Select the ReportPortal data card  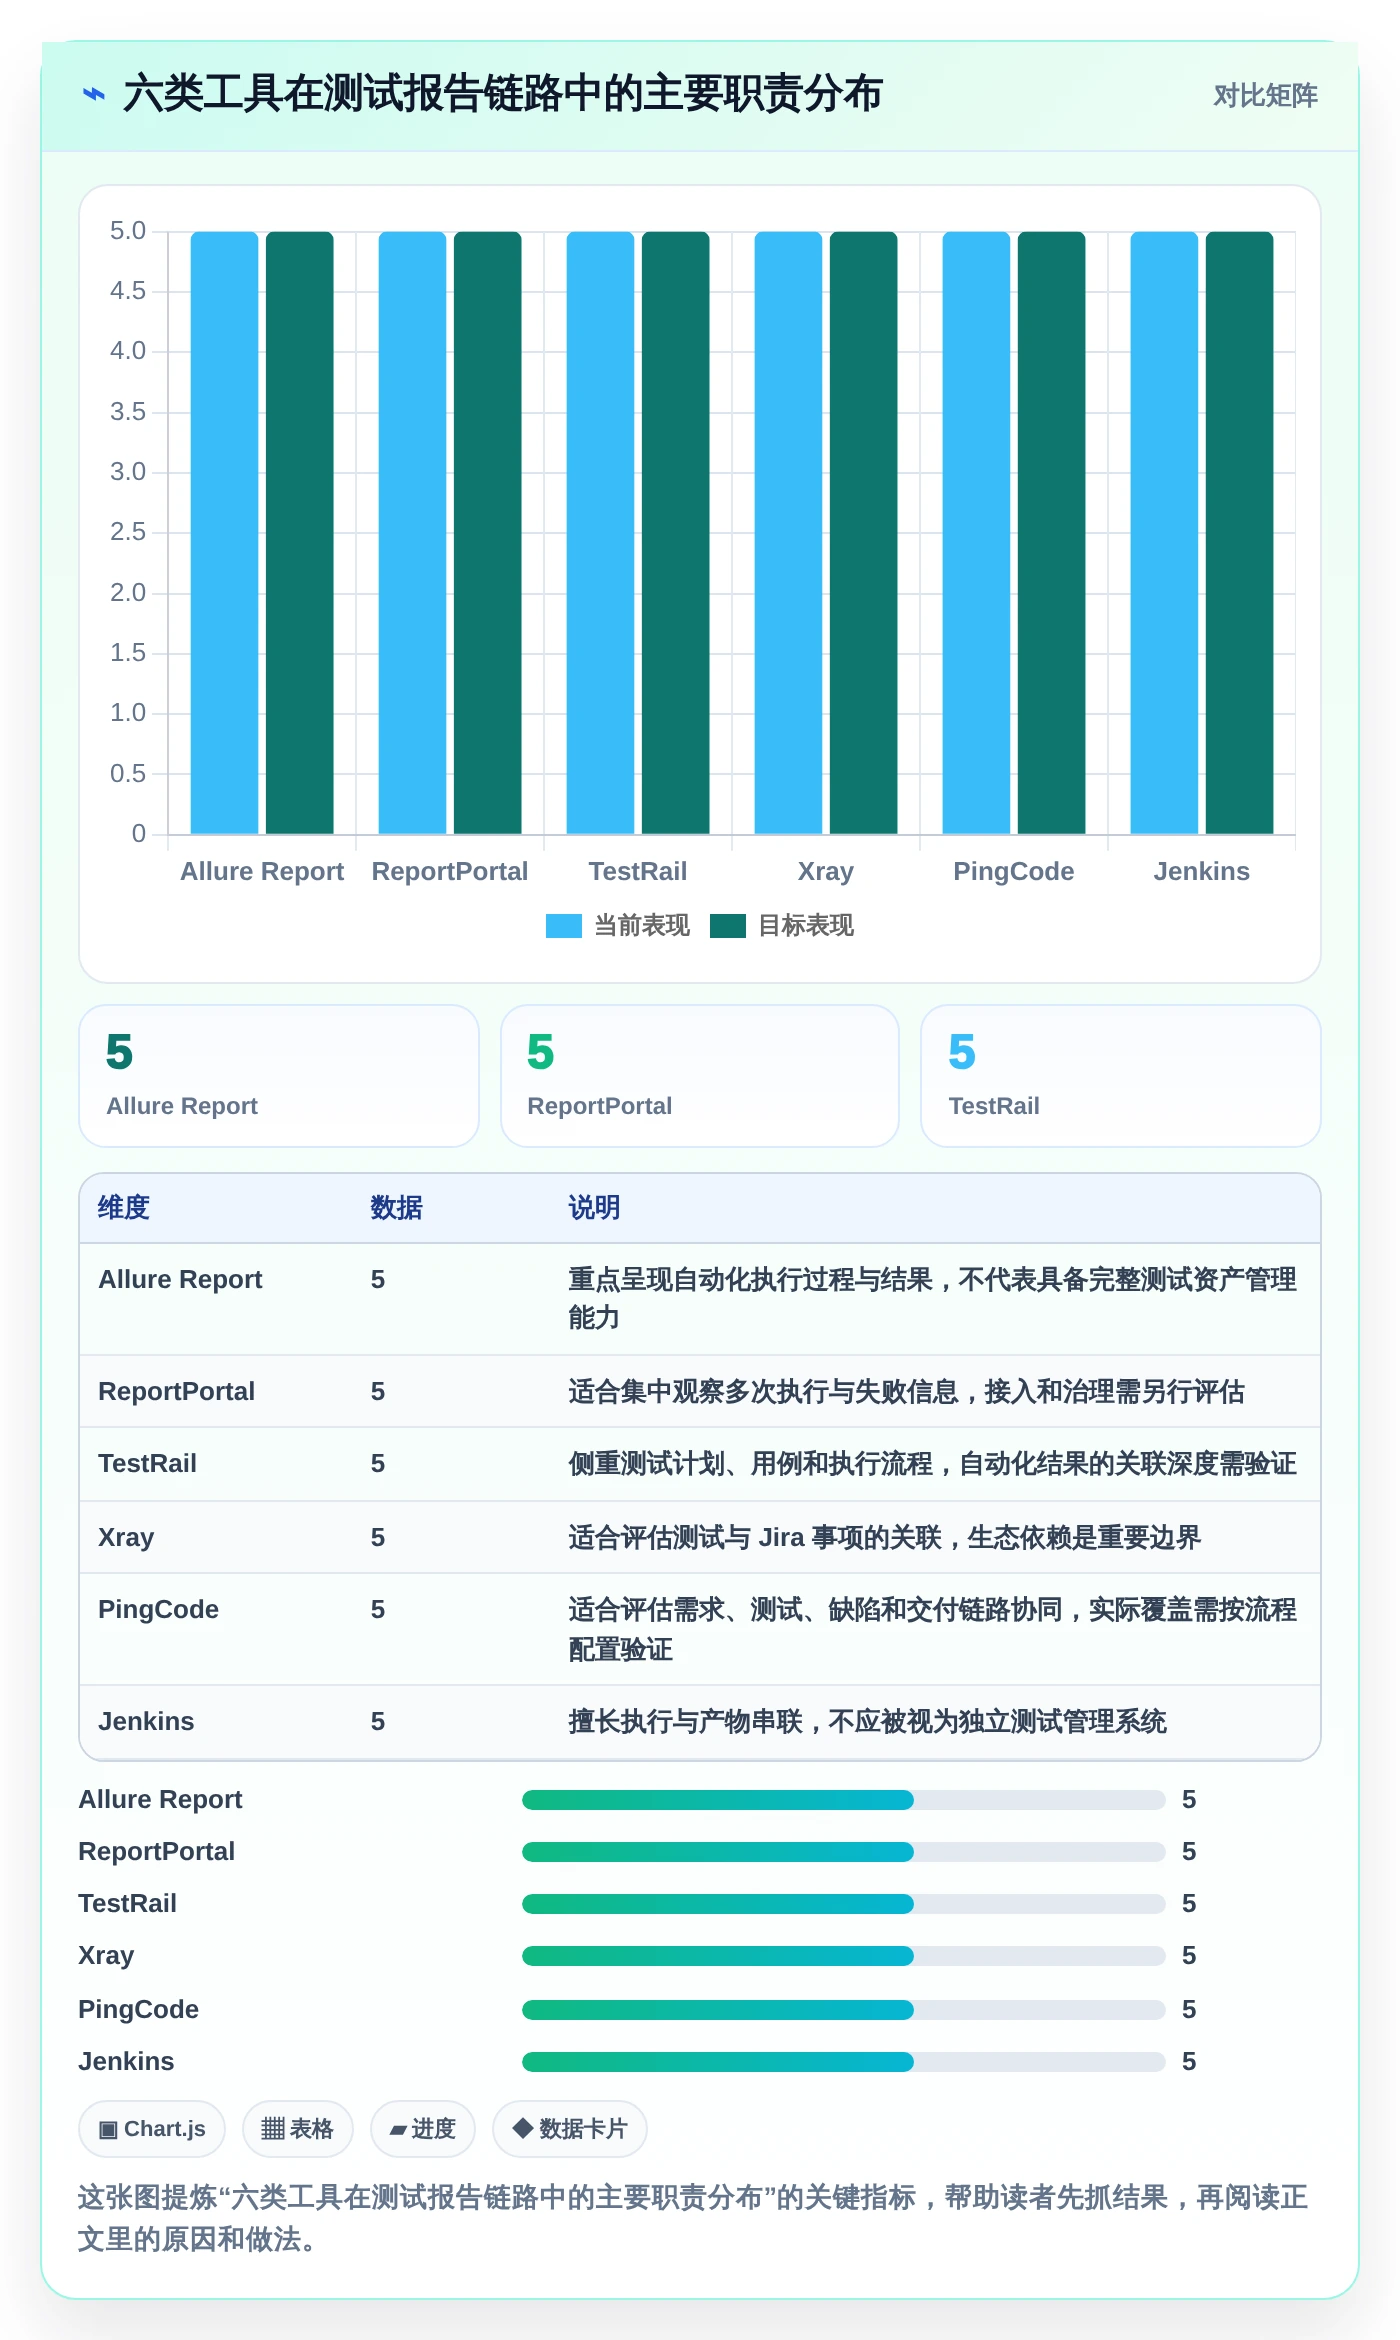click(700, 1076)
